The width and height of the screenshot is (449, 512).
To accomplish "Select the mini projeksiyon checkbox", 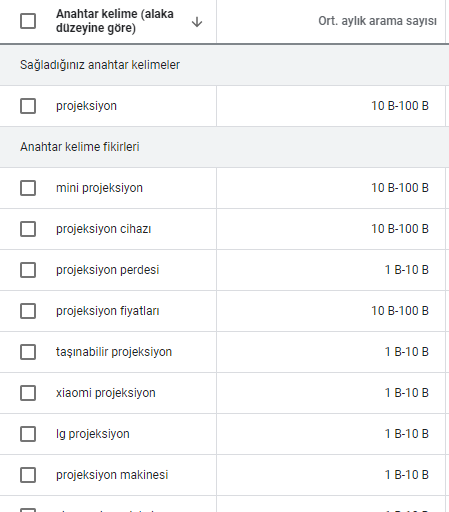I will (28, 188).
